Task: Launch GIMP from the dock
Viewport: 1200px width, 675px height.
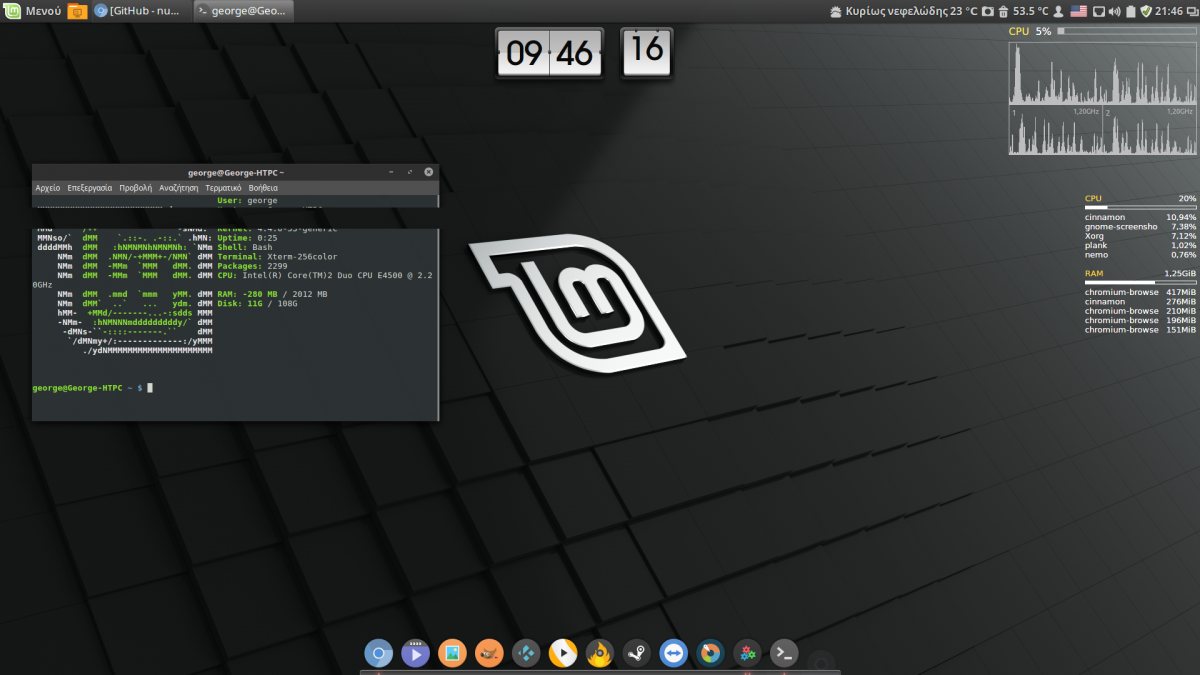Action: coord(489,654)
